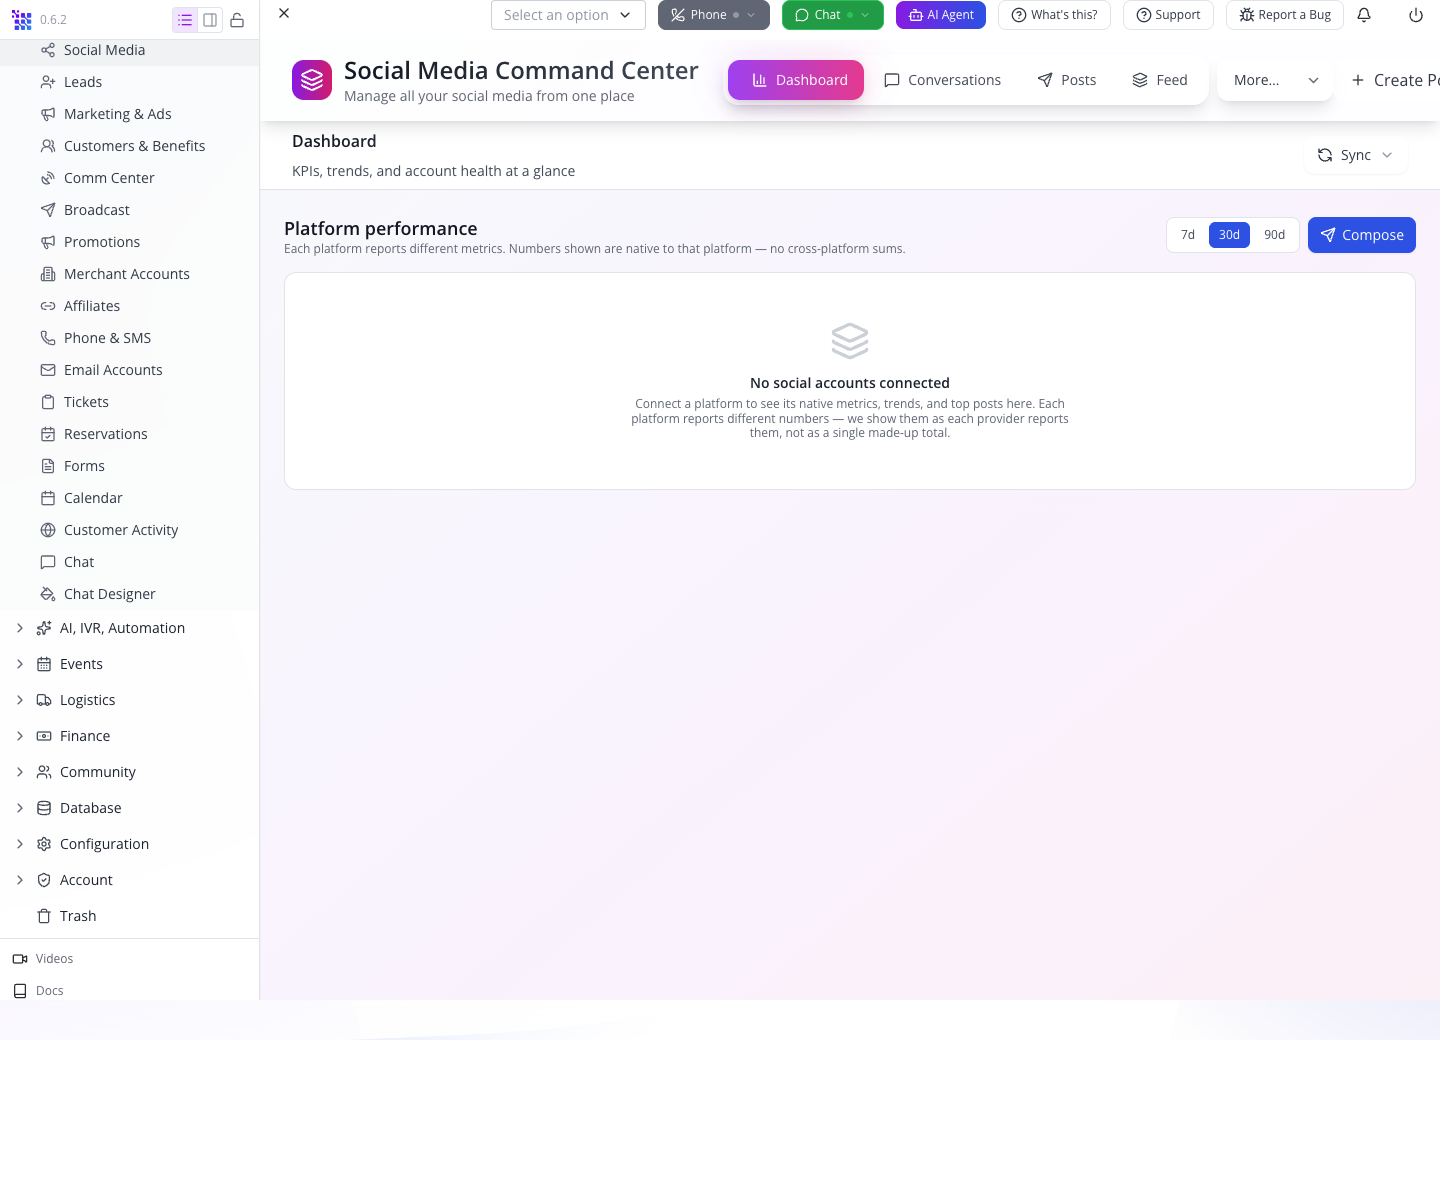Open the Promotions icon
This screenshot has width=1440, height=1200.
pos(48,242)
